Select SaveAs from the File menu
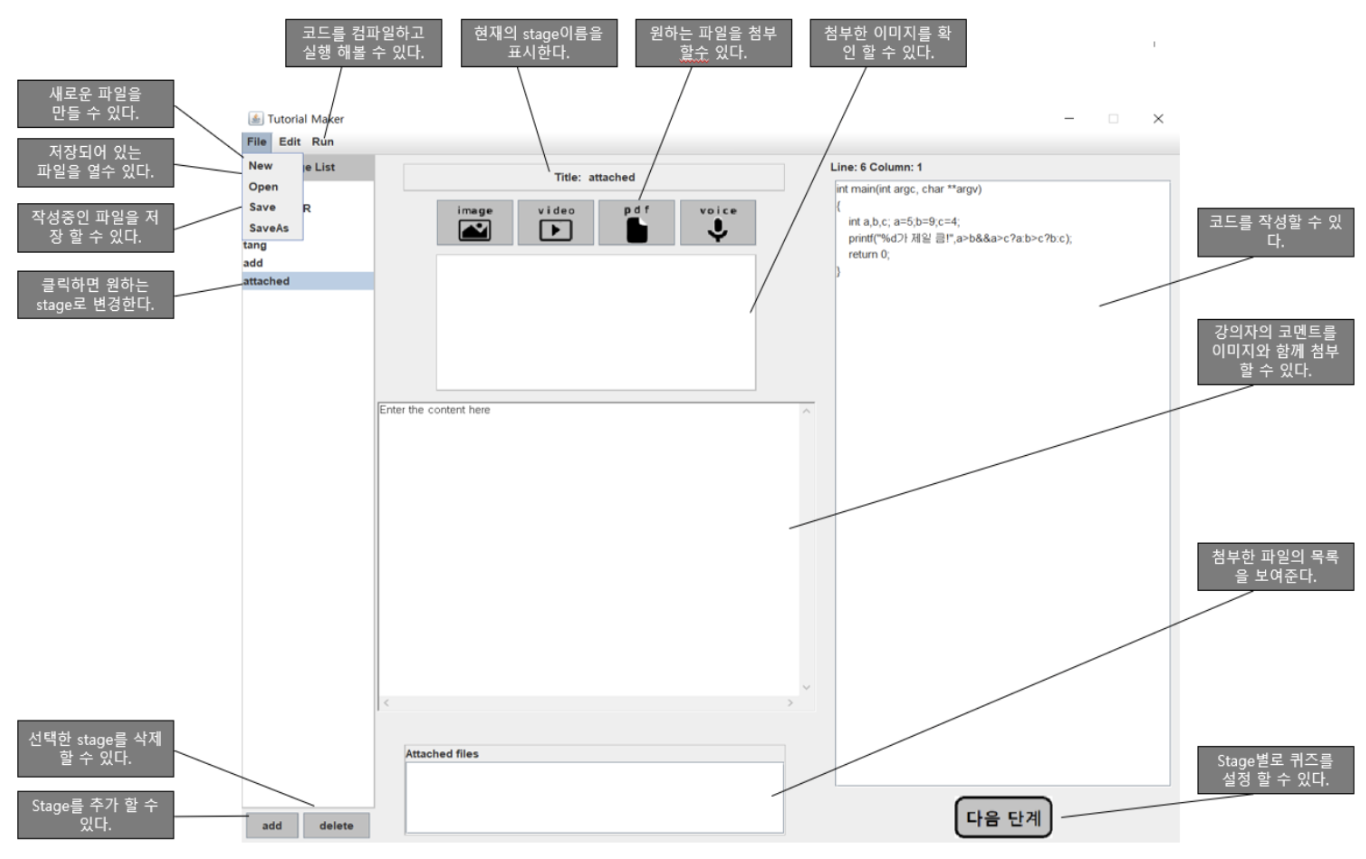Viewport: 1366px width, 859px height. click(x=267, y=227)
